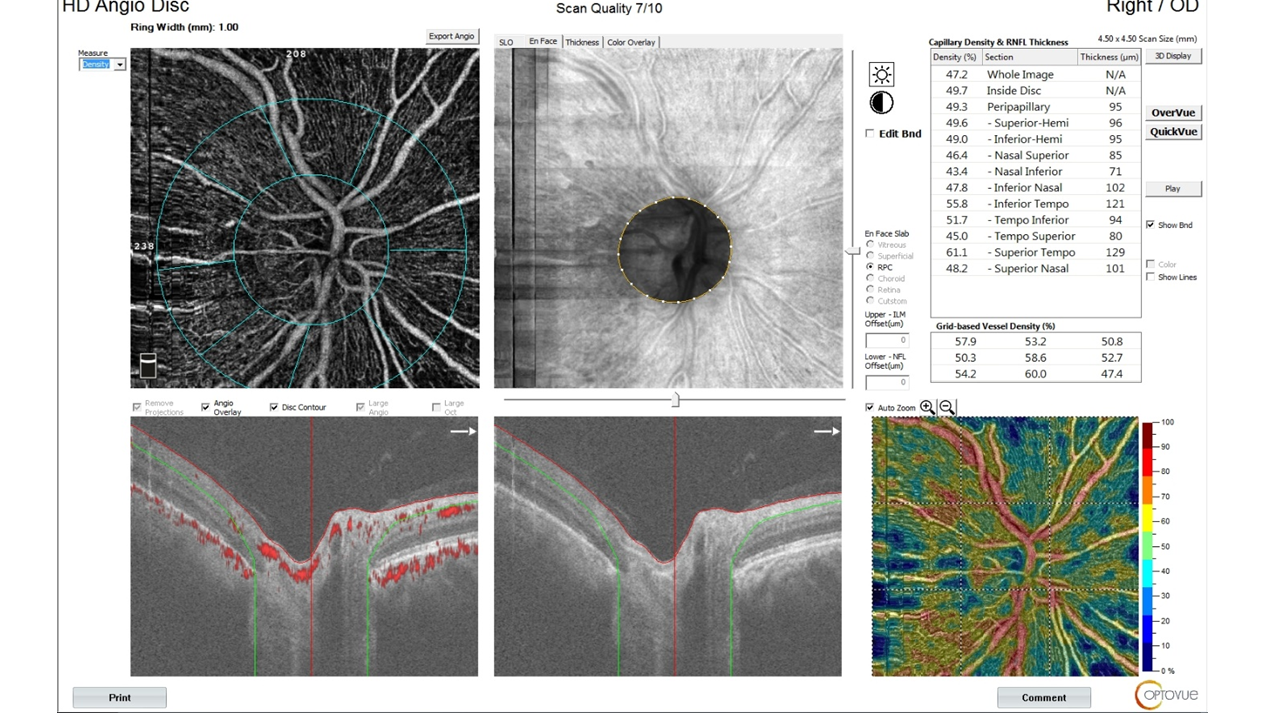The height and width of the screenshot is (720, 1280).
Task: Enable the Show Lines checkbox
Action: coord(1150,277)
